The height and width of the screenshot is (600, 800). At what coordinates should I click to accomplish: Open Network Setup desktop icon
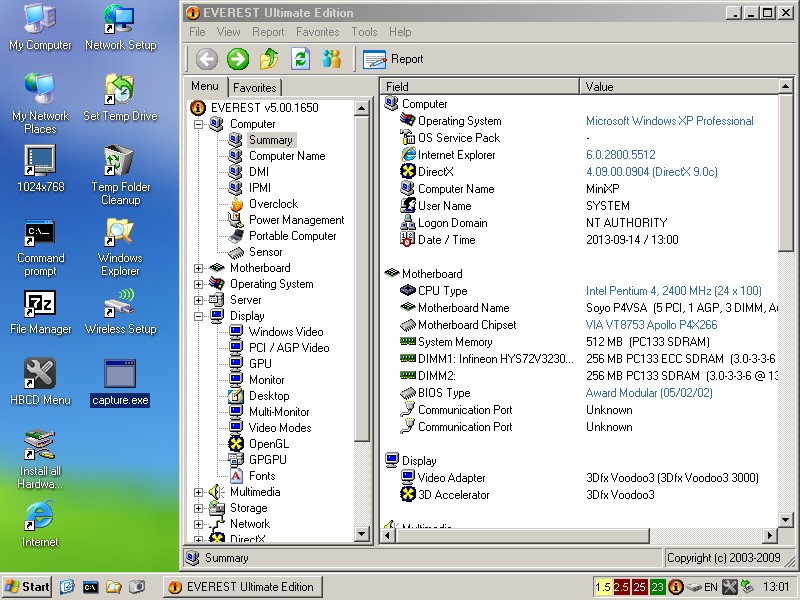120,28
